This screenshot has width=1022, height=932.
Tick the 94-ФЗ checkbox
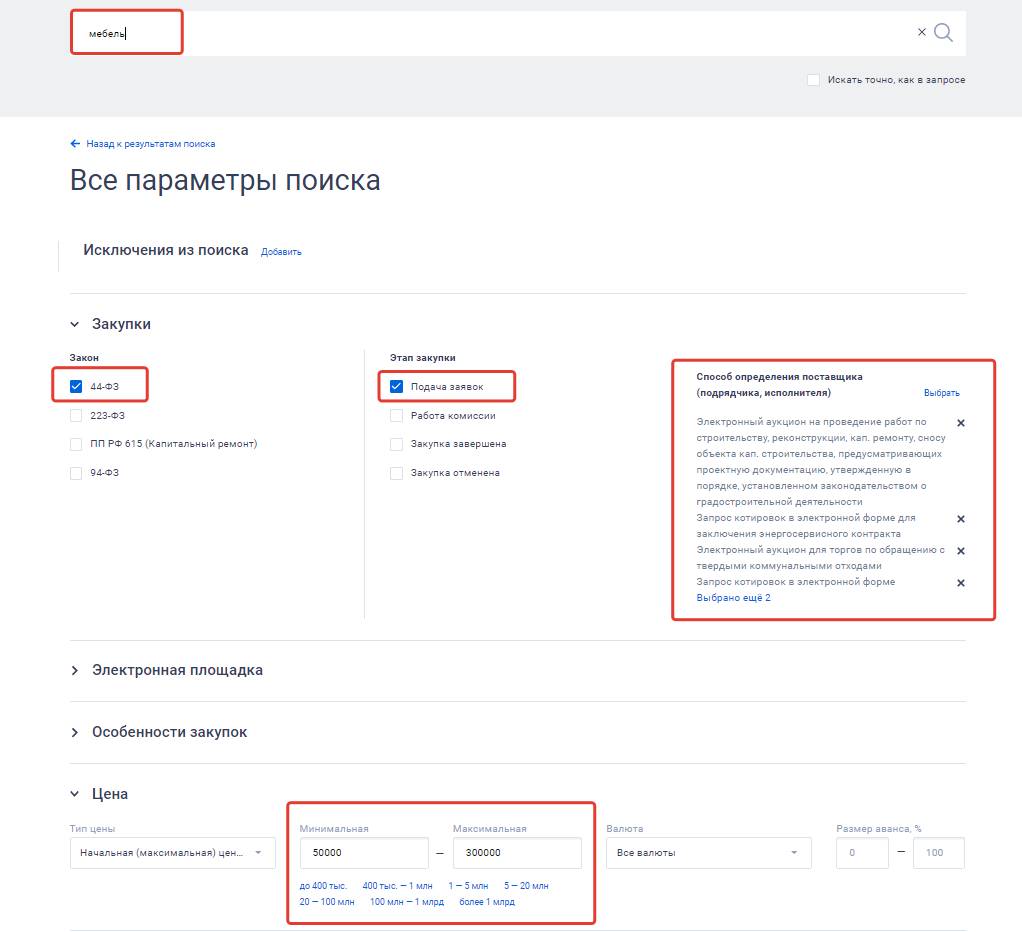pyautogui.click(x=76, y=473)
